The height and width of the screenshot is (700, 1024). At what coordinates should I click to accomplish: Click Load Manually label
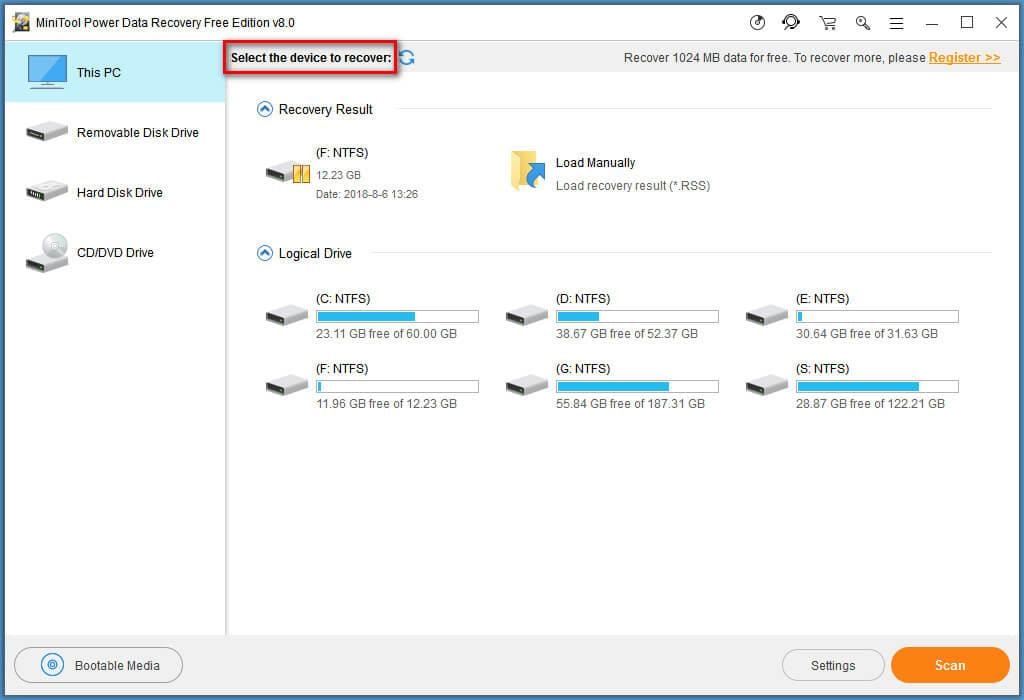click(x=595, y=163)
